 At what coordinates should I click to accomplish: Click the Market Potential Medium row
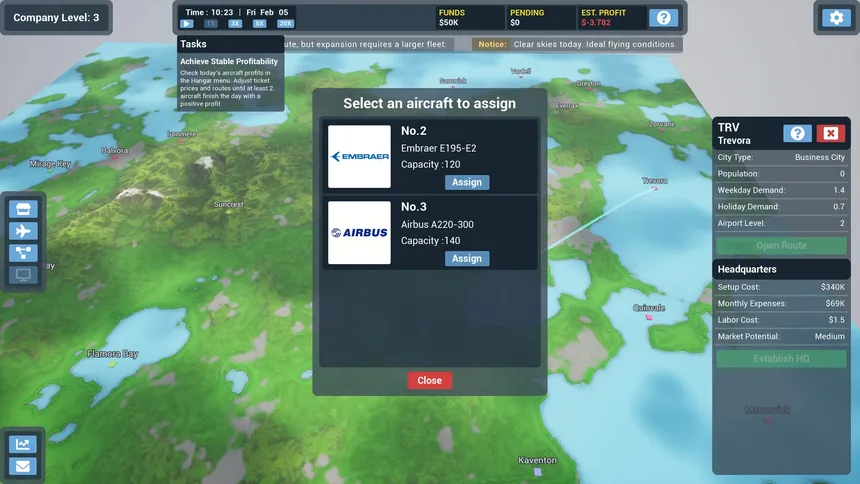[781, 336]
